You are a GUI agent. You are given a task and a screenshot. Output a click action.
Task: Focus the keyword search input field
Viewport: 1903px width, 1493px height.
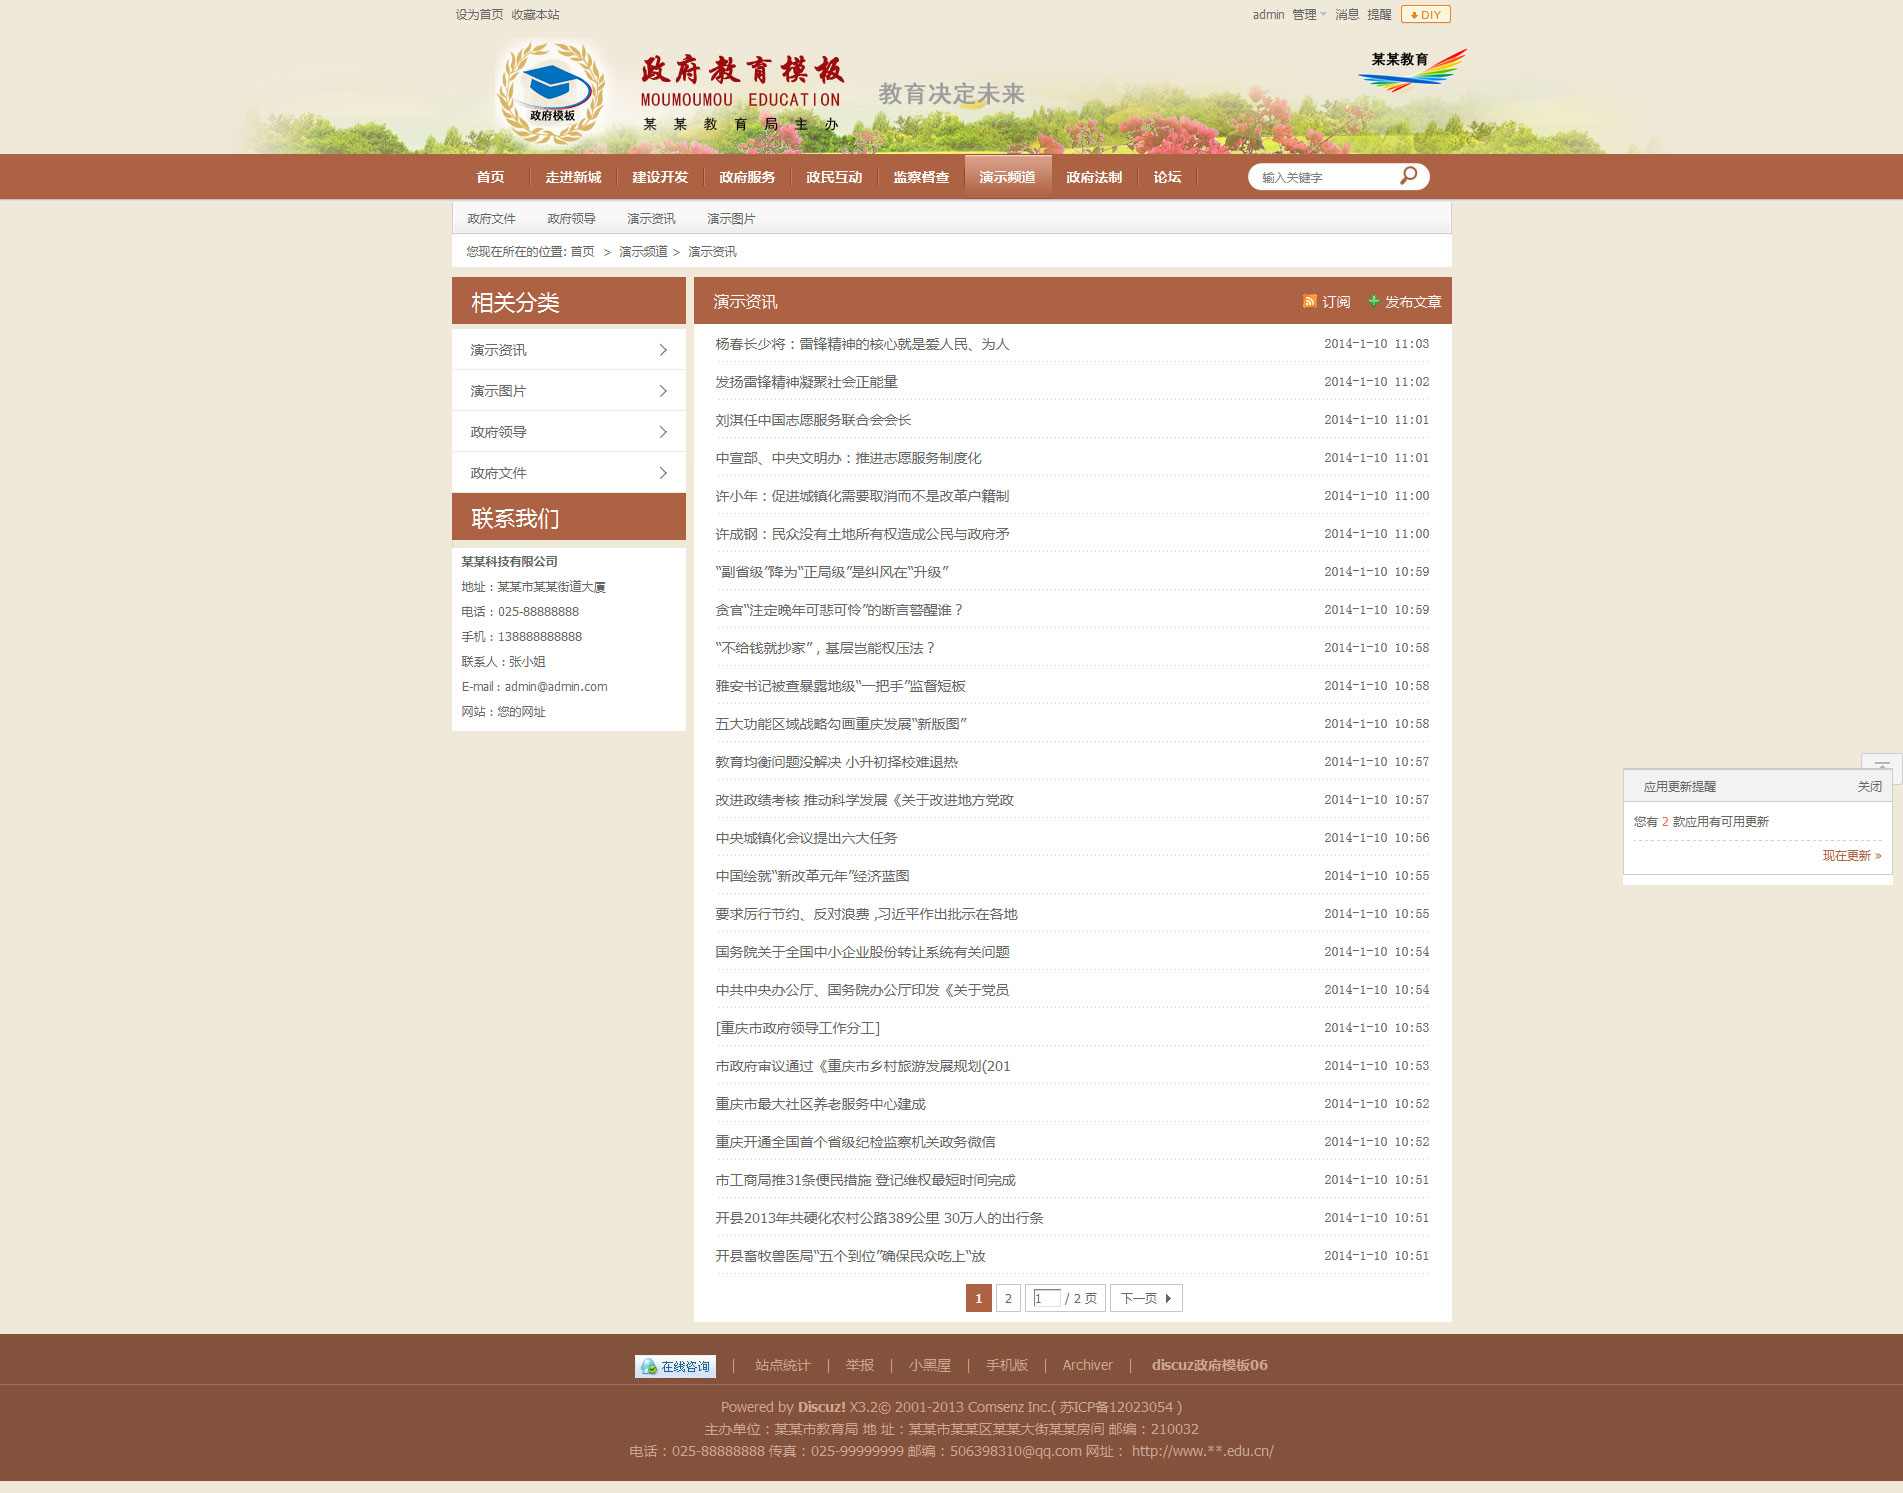tap(1324, 177)
